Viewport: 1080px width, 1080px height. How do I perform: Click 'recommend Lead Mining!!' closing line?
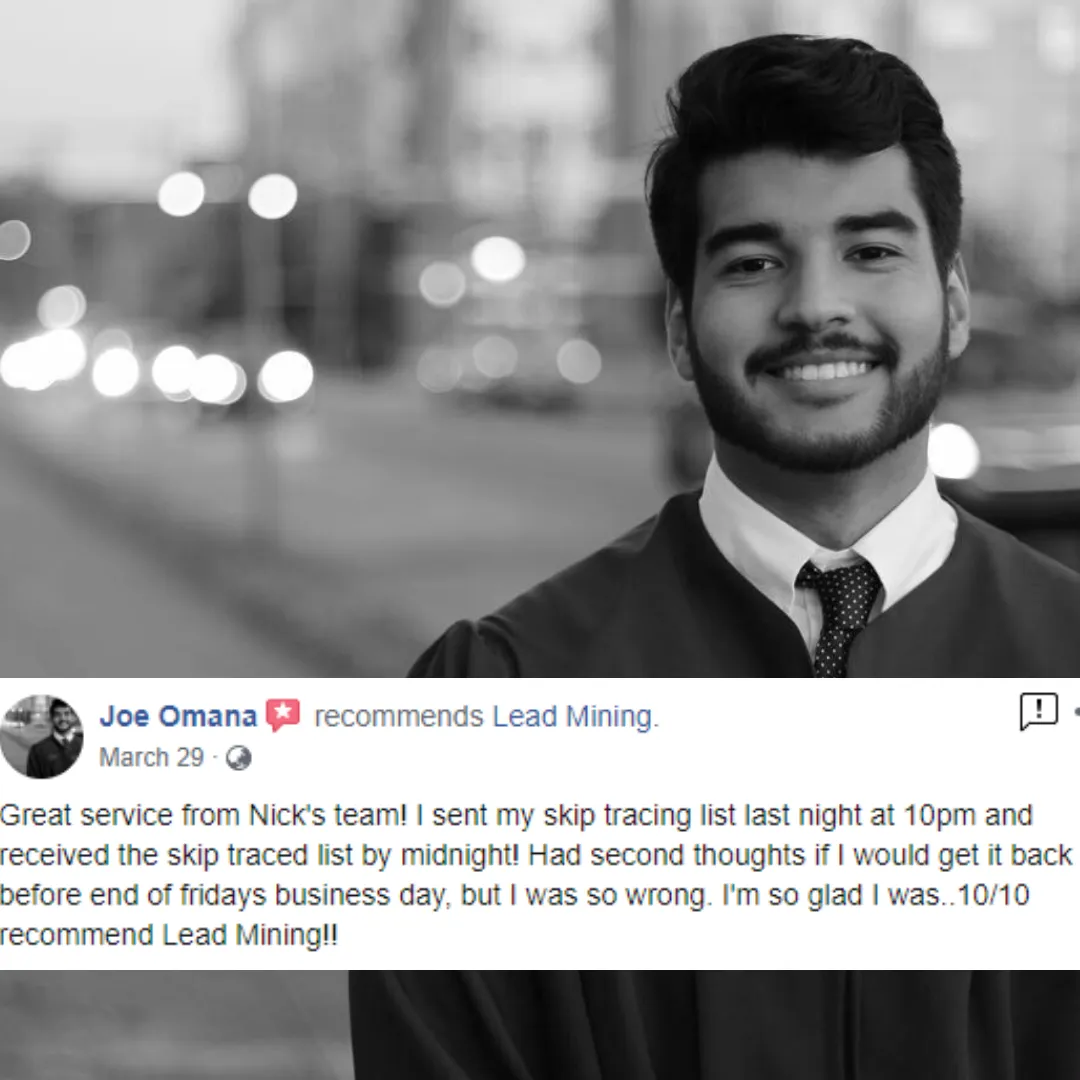tap(169, 935)
